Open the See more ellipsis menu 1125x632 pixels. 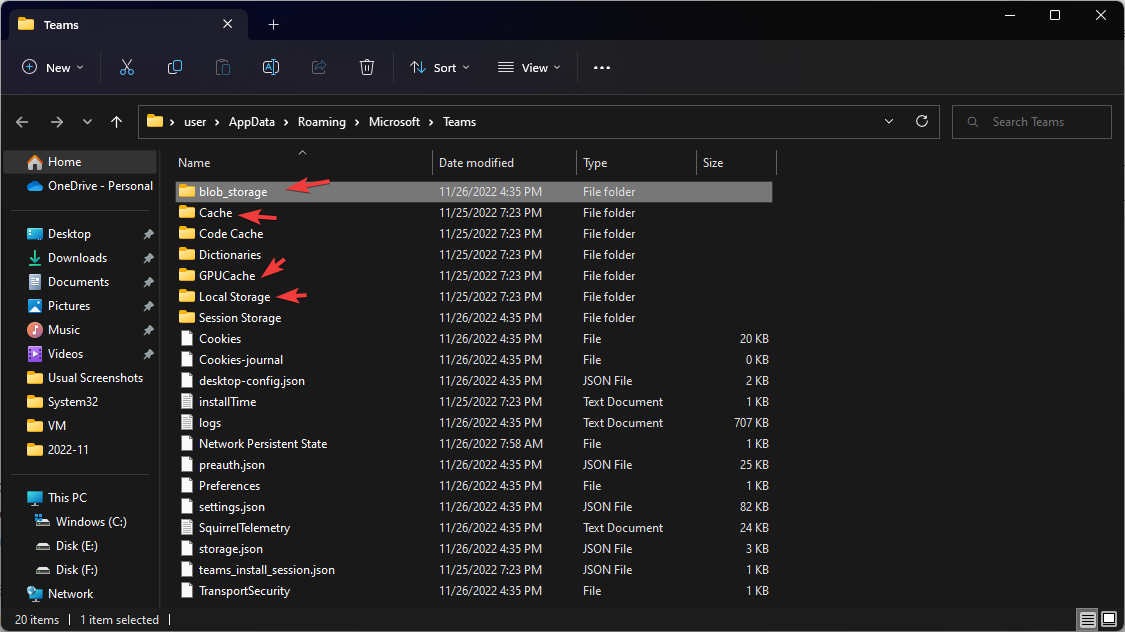pyautogui.click(x=602, y=67)
